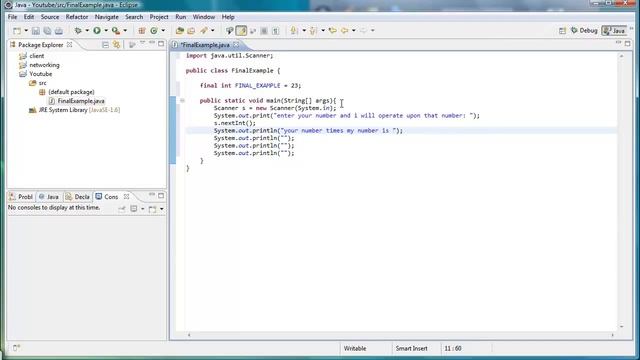The image size is (640, 360).
Task: Click the Print toolbar icon
Action: [x=59, y=31]
